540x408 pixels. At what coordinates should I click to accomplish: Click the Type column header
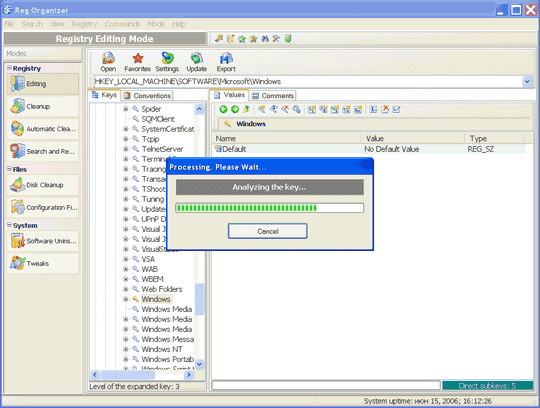click(x=495, y=138)
